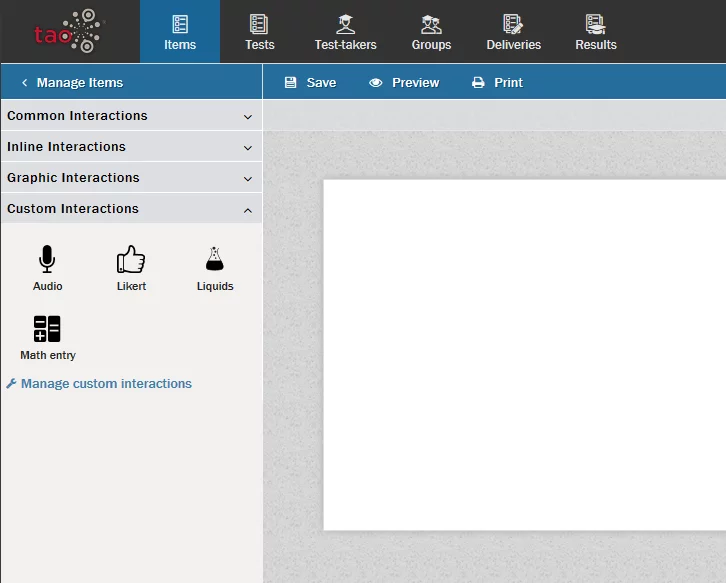
Task: Open the Deliveries tab
Action: tap(514, 32)
